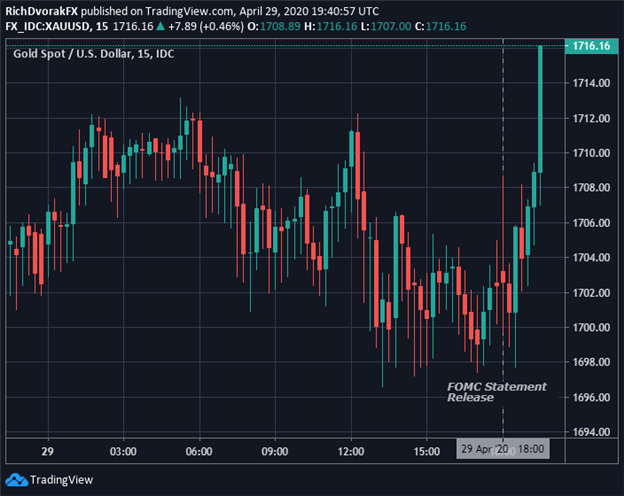Select the 1694.00 price axis label

pos(591,432)
